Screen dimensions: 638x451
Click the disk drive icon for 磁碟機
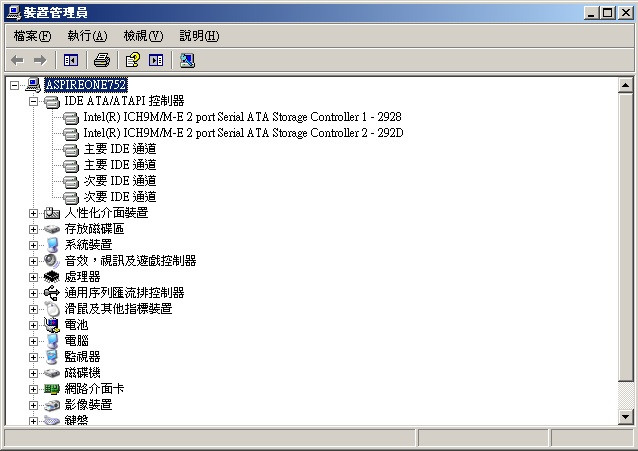pyautogui.click(x=52, y=373)
